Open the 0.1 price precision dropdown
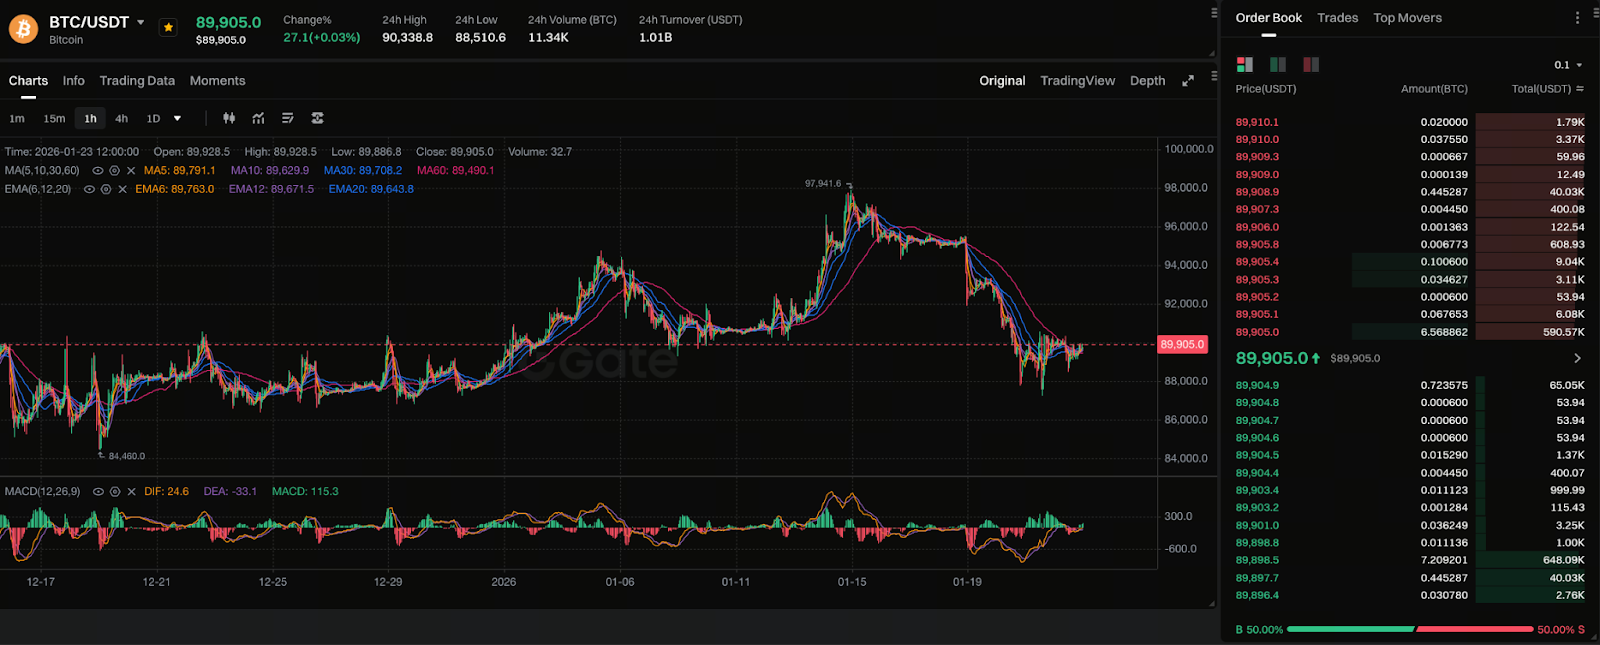The image size is (1600, 645). [1568, 65]
